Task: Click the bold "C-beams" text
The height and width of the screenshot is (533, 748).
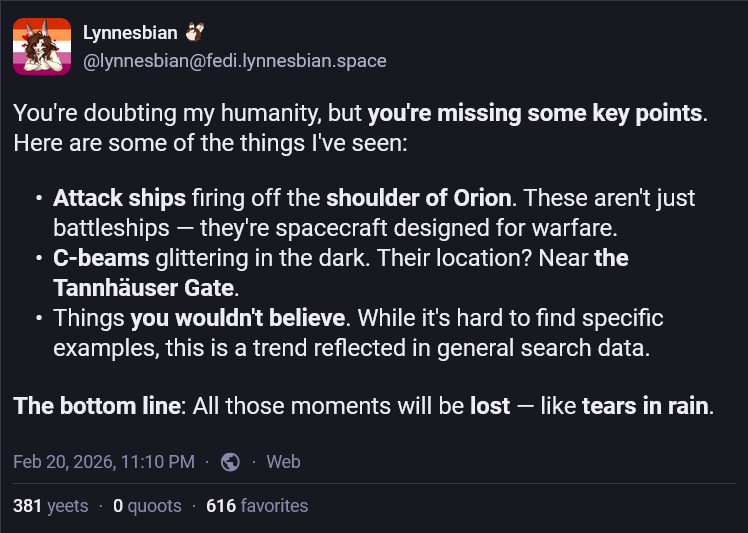Action: [101, 258]
